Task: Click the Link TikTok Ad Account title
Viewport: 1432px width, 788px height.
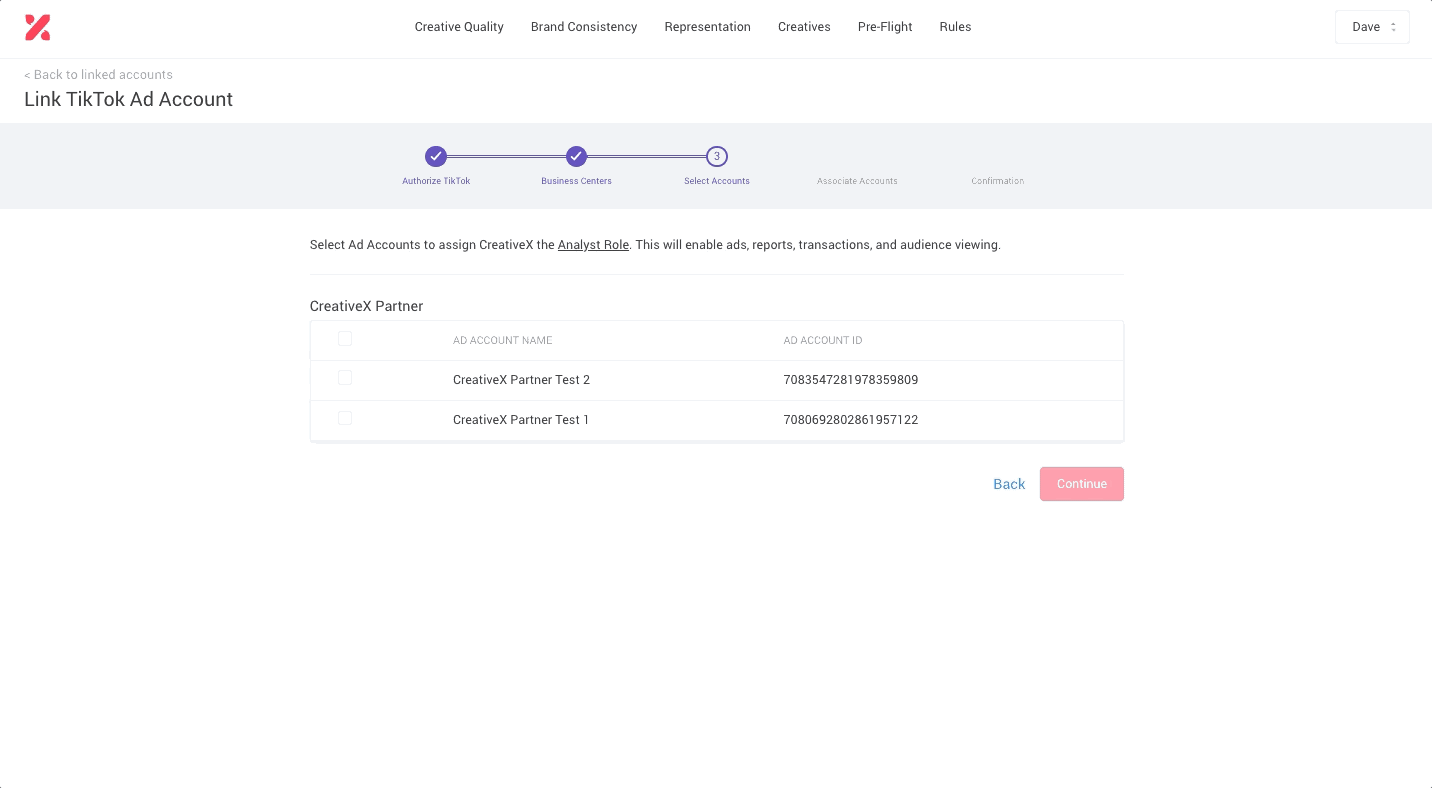Action: pyautogui.click(x=128, y=99)
